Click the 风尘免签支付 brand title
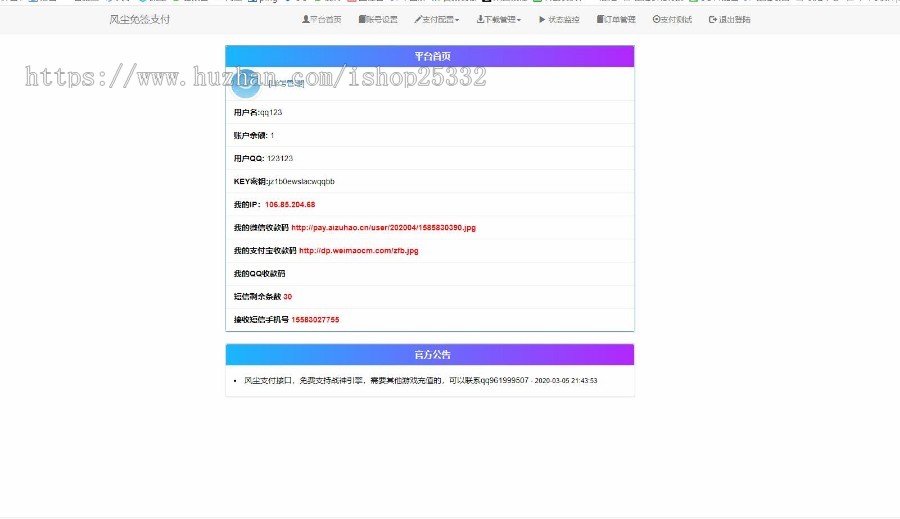Viewport: 900px width, 519px height. (x=139, y=20)
